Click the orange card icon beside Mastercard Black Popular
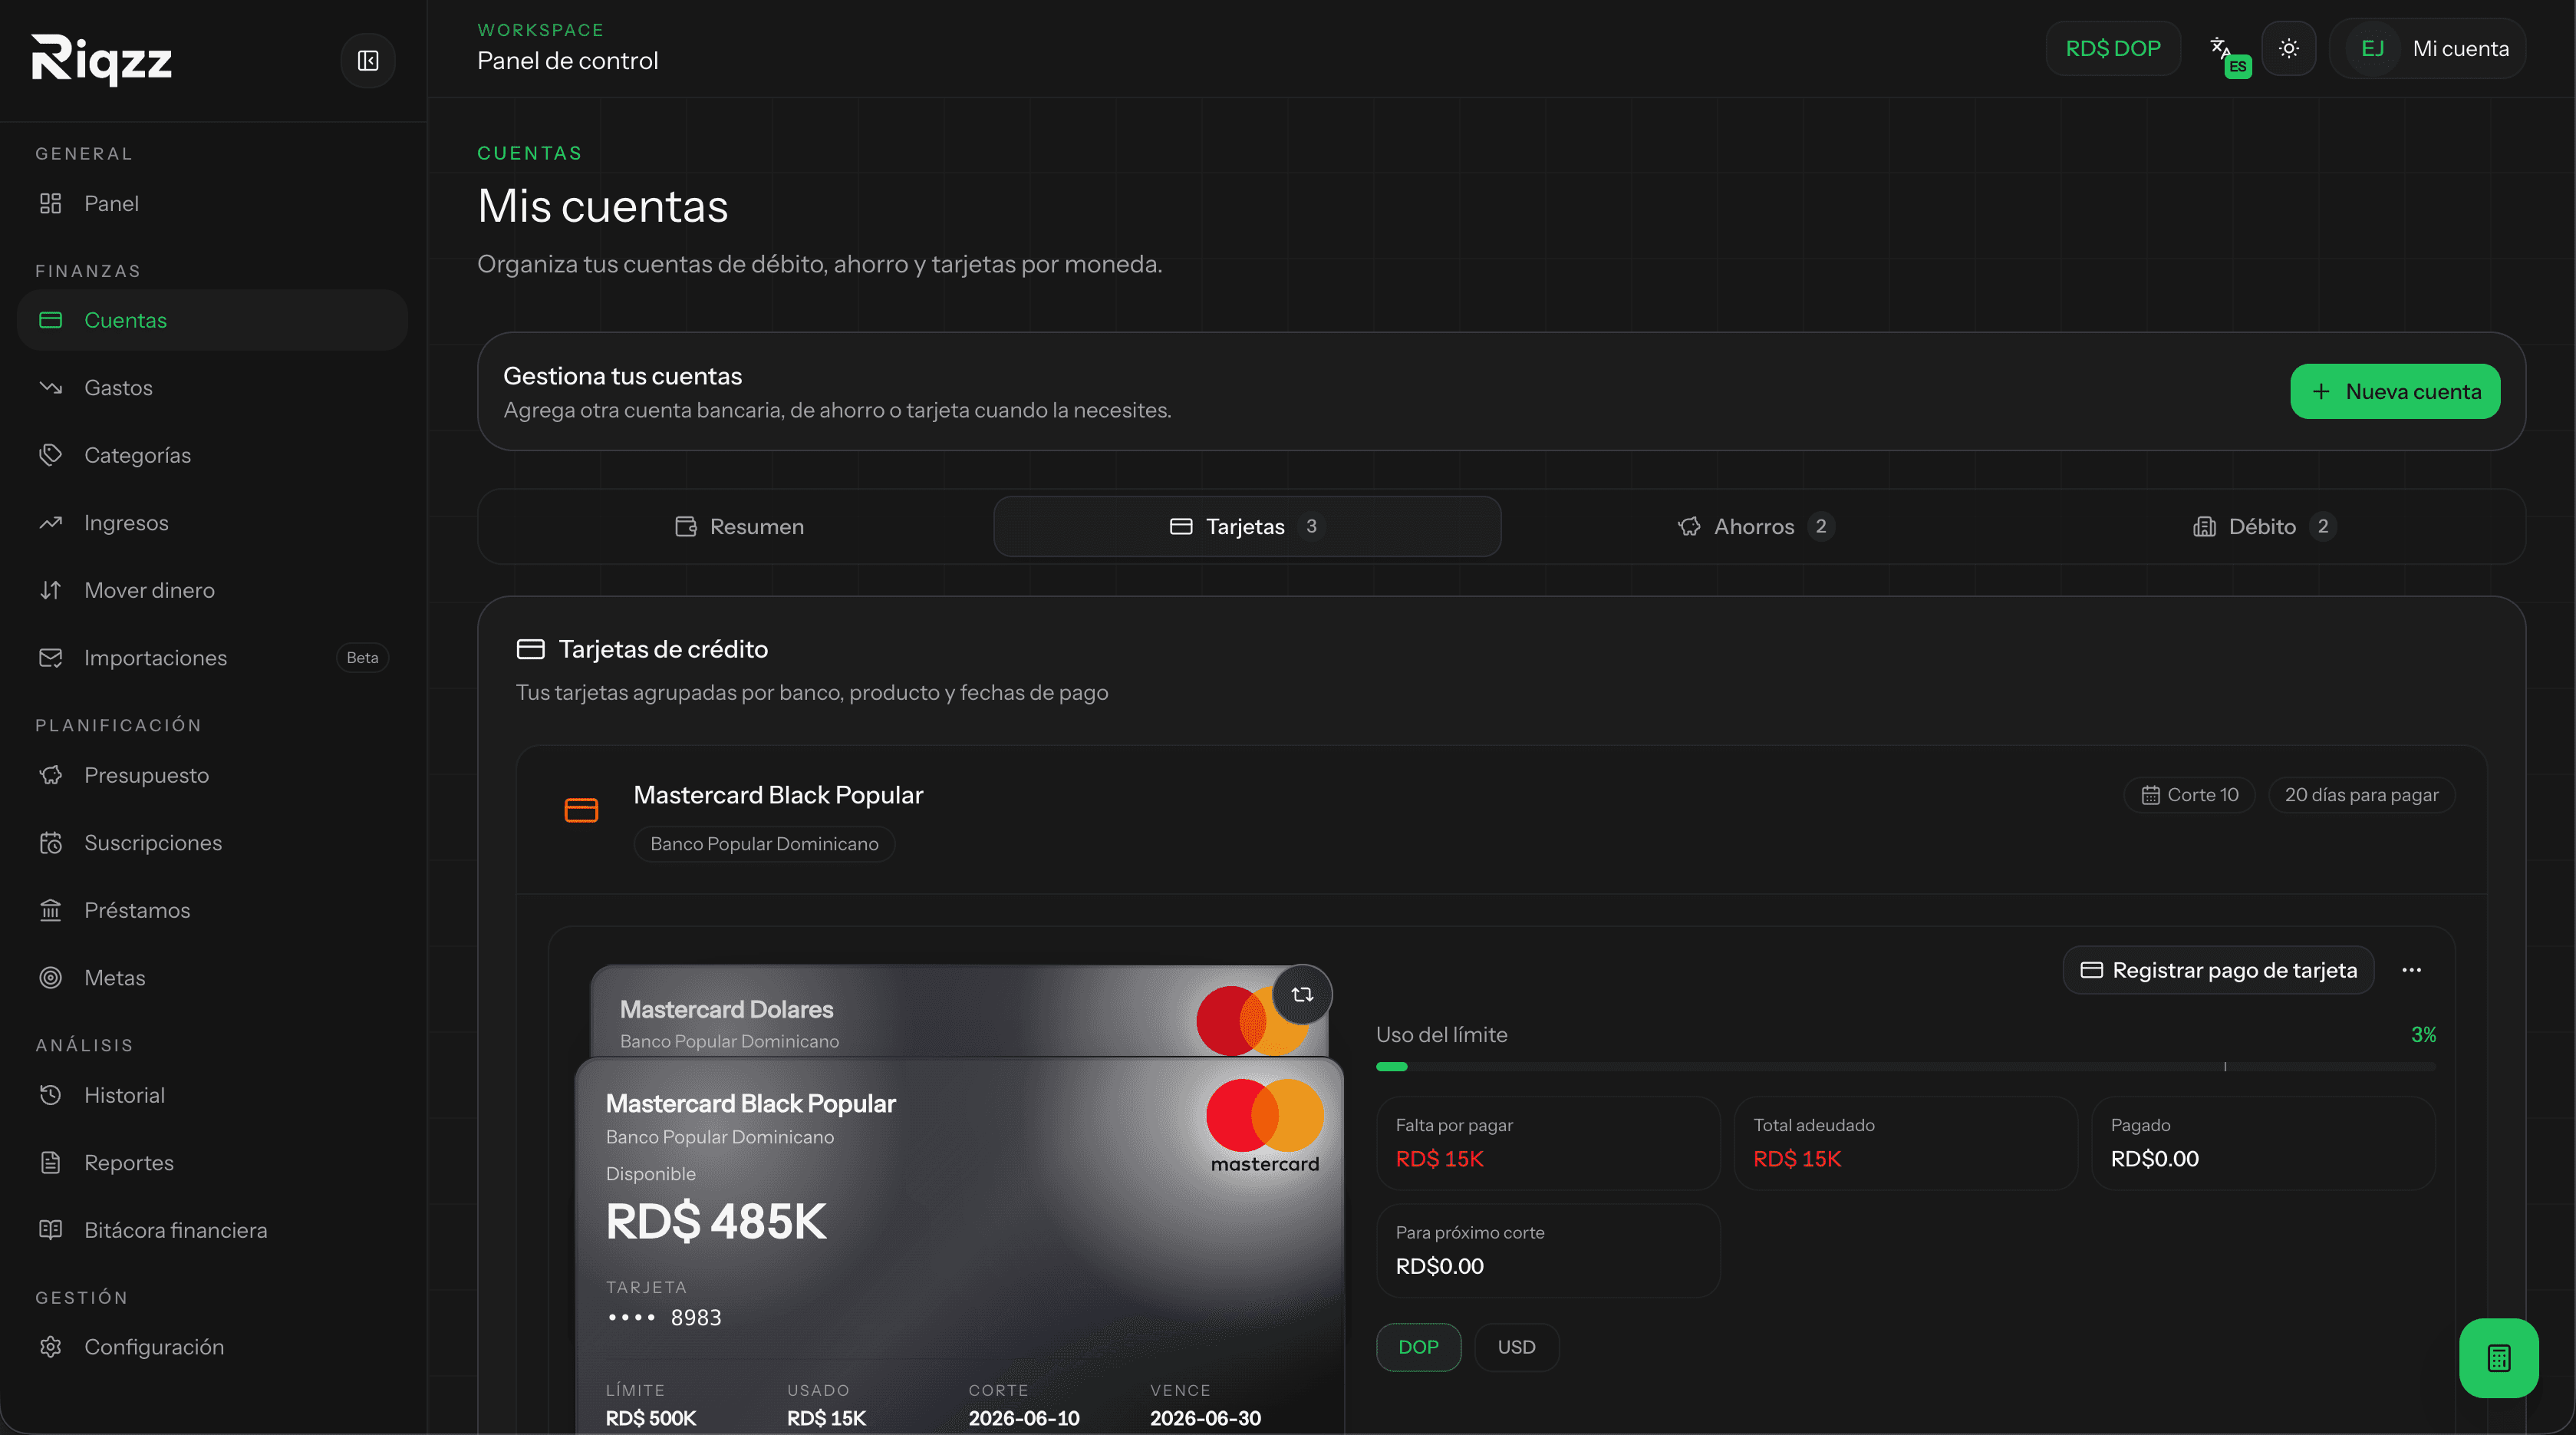 [581, 810]
